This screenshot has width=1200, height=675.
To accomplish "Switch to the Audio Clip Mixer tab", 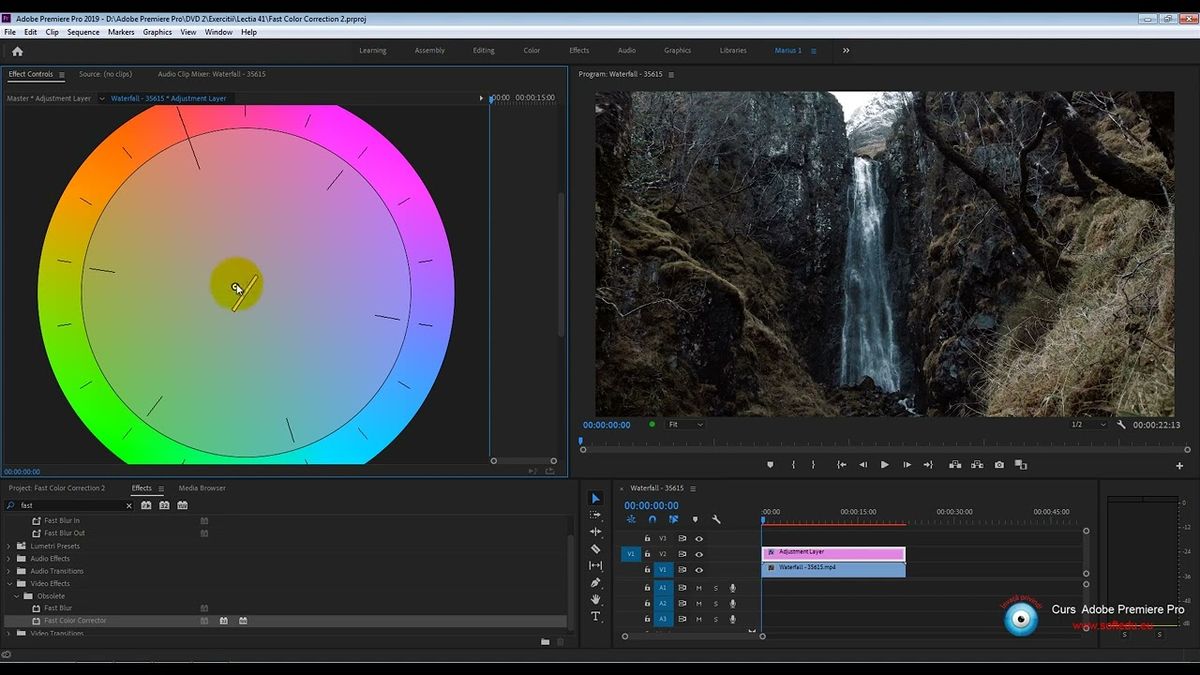I will coord(212,74).
